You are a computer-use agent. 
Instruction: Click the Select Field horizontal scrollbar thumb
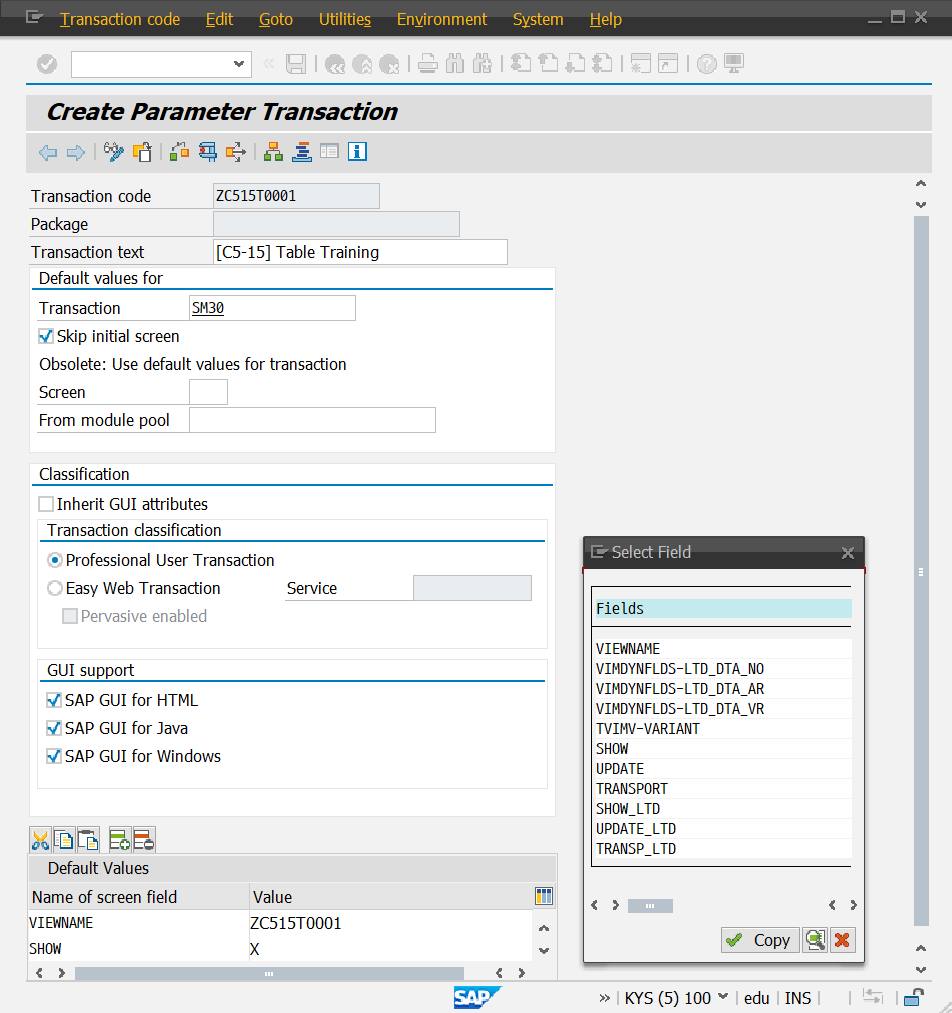click(650, 906)
